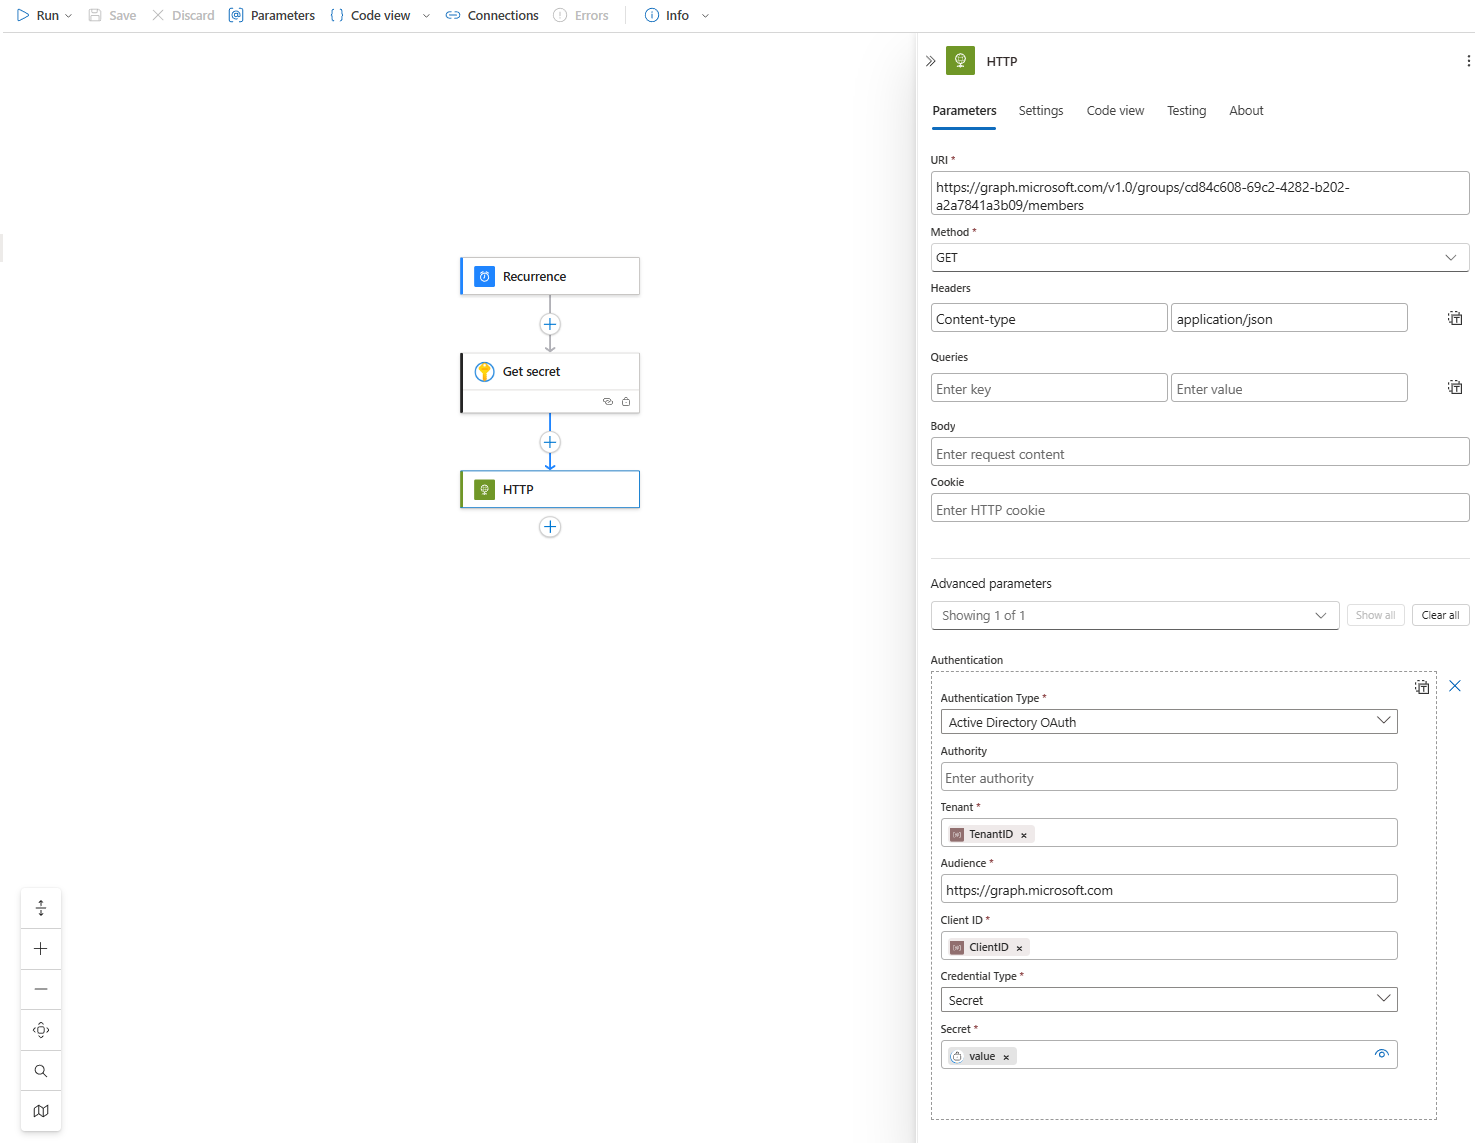Click the fit view icon in canvas controls
Screen dimensions: 1475x1143
(x=41, y=1030)
